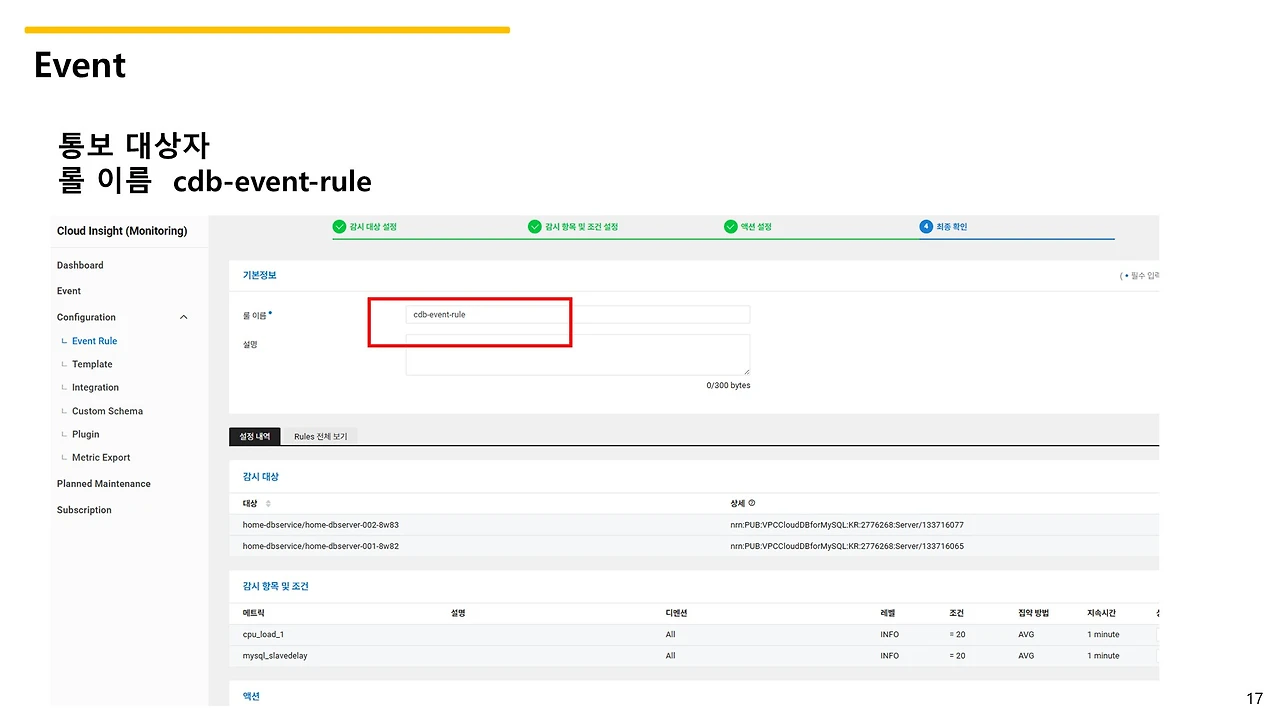Click the 0/300 bytes counter

pos(728,386)
